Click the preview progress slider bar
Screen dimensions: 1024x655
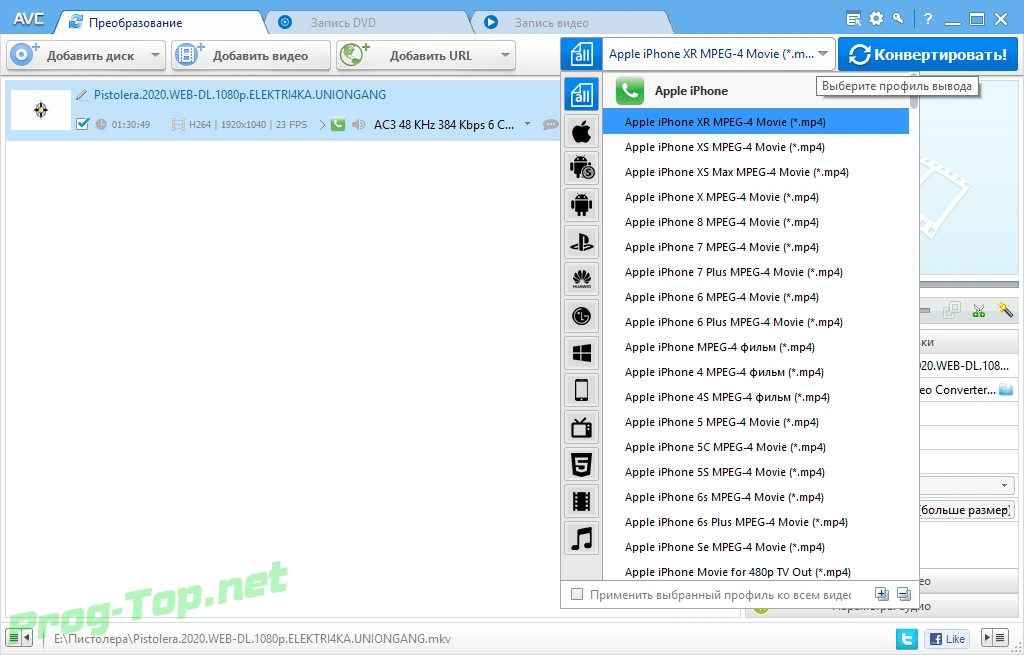point(969,285)
